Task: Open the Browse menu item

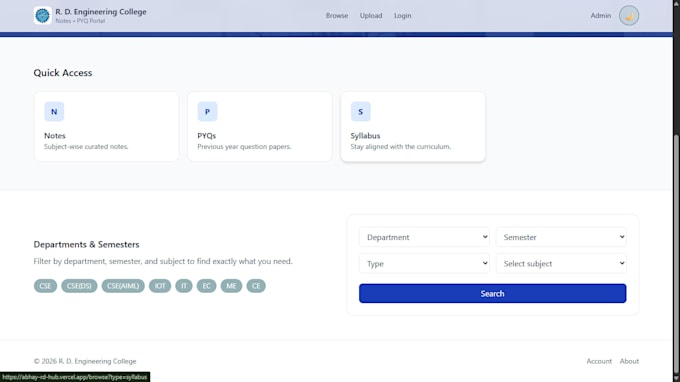Action: 337,16
